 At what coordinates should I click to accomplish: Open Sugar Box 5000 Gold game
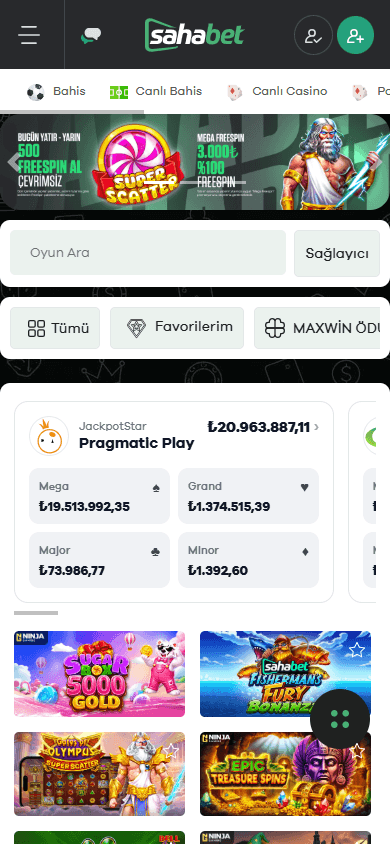(100, 674)
